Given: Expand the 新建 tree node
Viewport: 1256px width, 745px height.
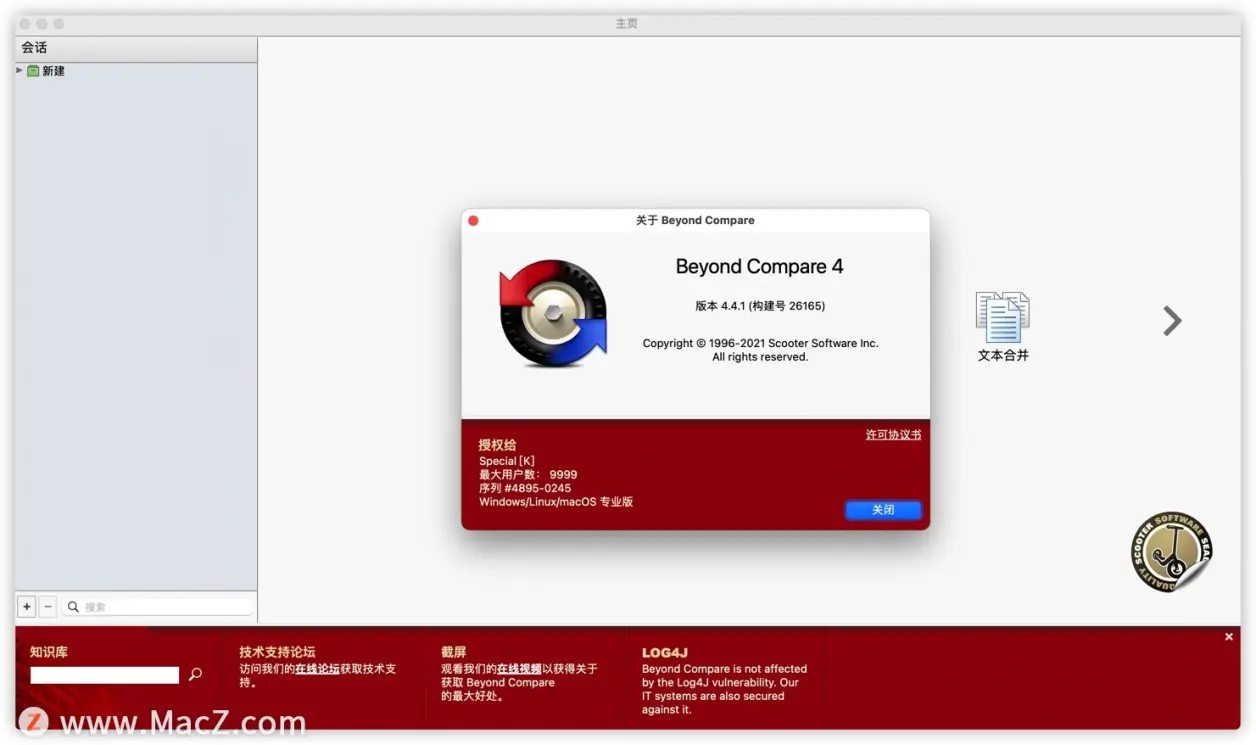Looking at the screenshot, I should pyautogui.click(x=19, y=70).
